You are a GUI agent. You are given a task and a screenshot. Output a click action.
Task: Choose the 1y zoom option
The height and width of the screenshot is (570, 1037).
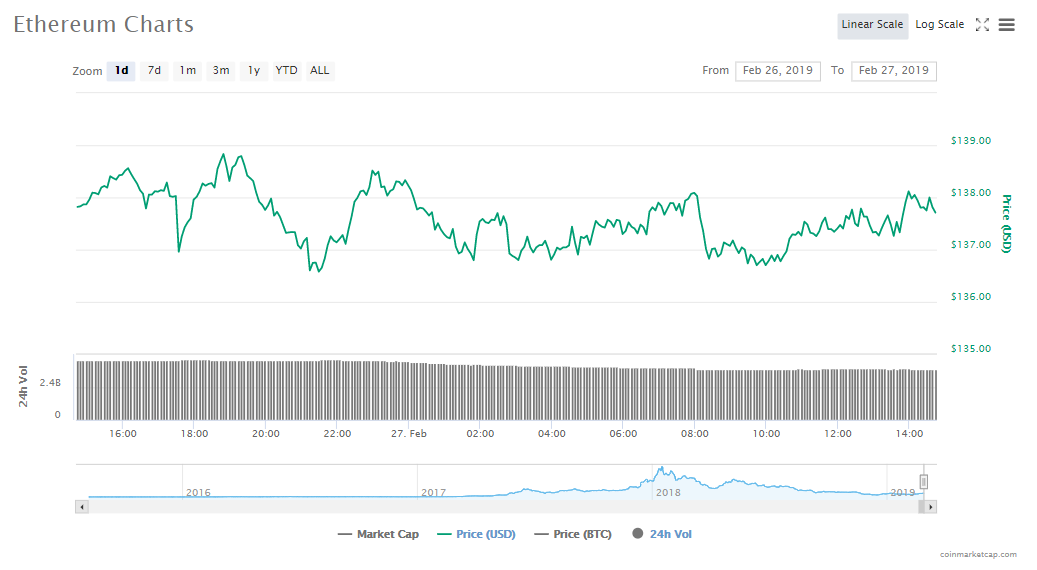click(x=254, y=71)
